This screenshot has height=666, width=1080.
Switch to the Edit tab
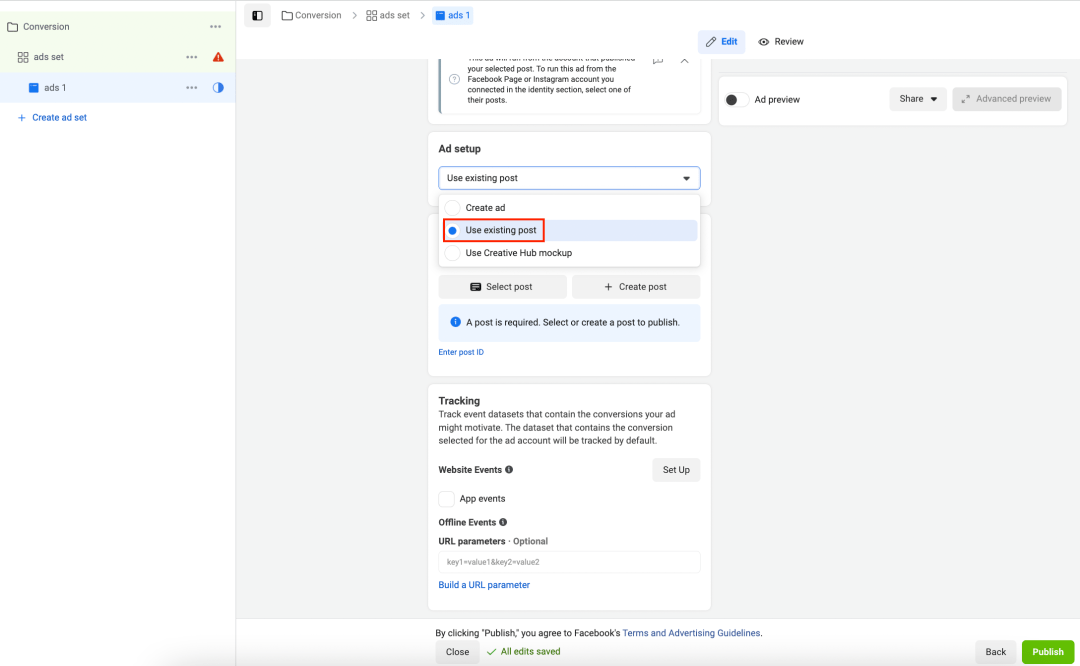click(x=721, y=42)
